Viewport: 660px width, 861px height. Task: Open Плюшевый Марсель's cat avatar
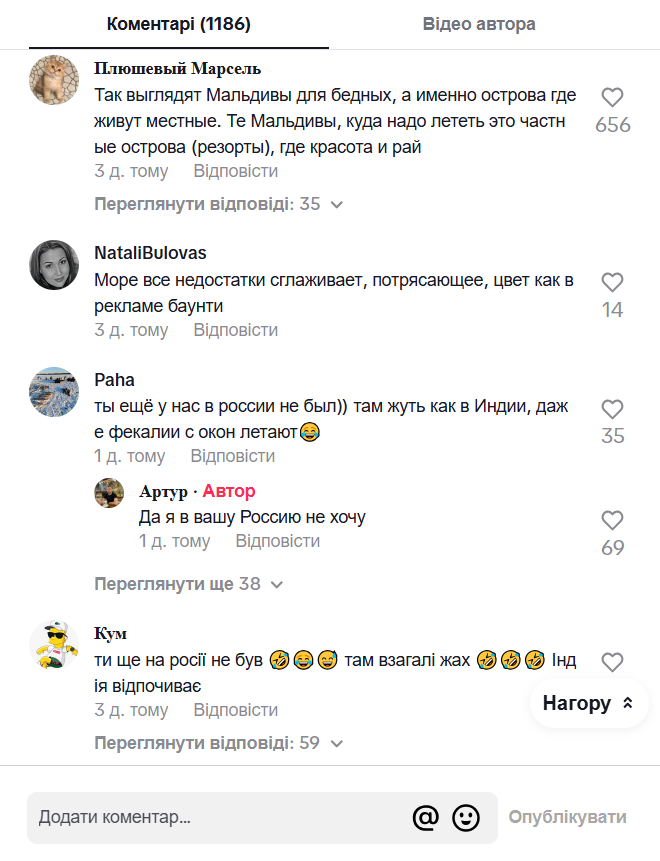pyautogui.click(x=54, y=79)
